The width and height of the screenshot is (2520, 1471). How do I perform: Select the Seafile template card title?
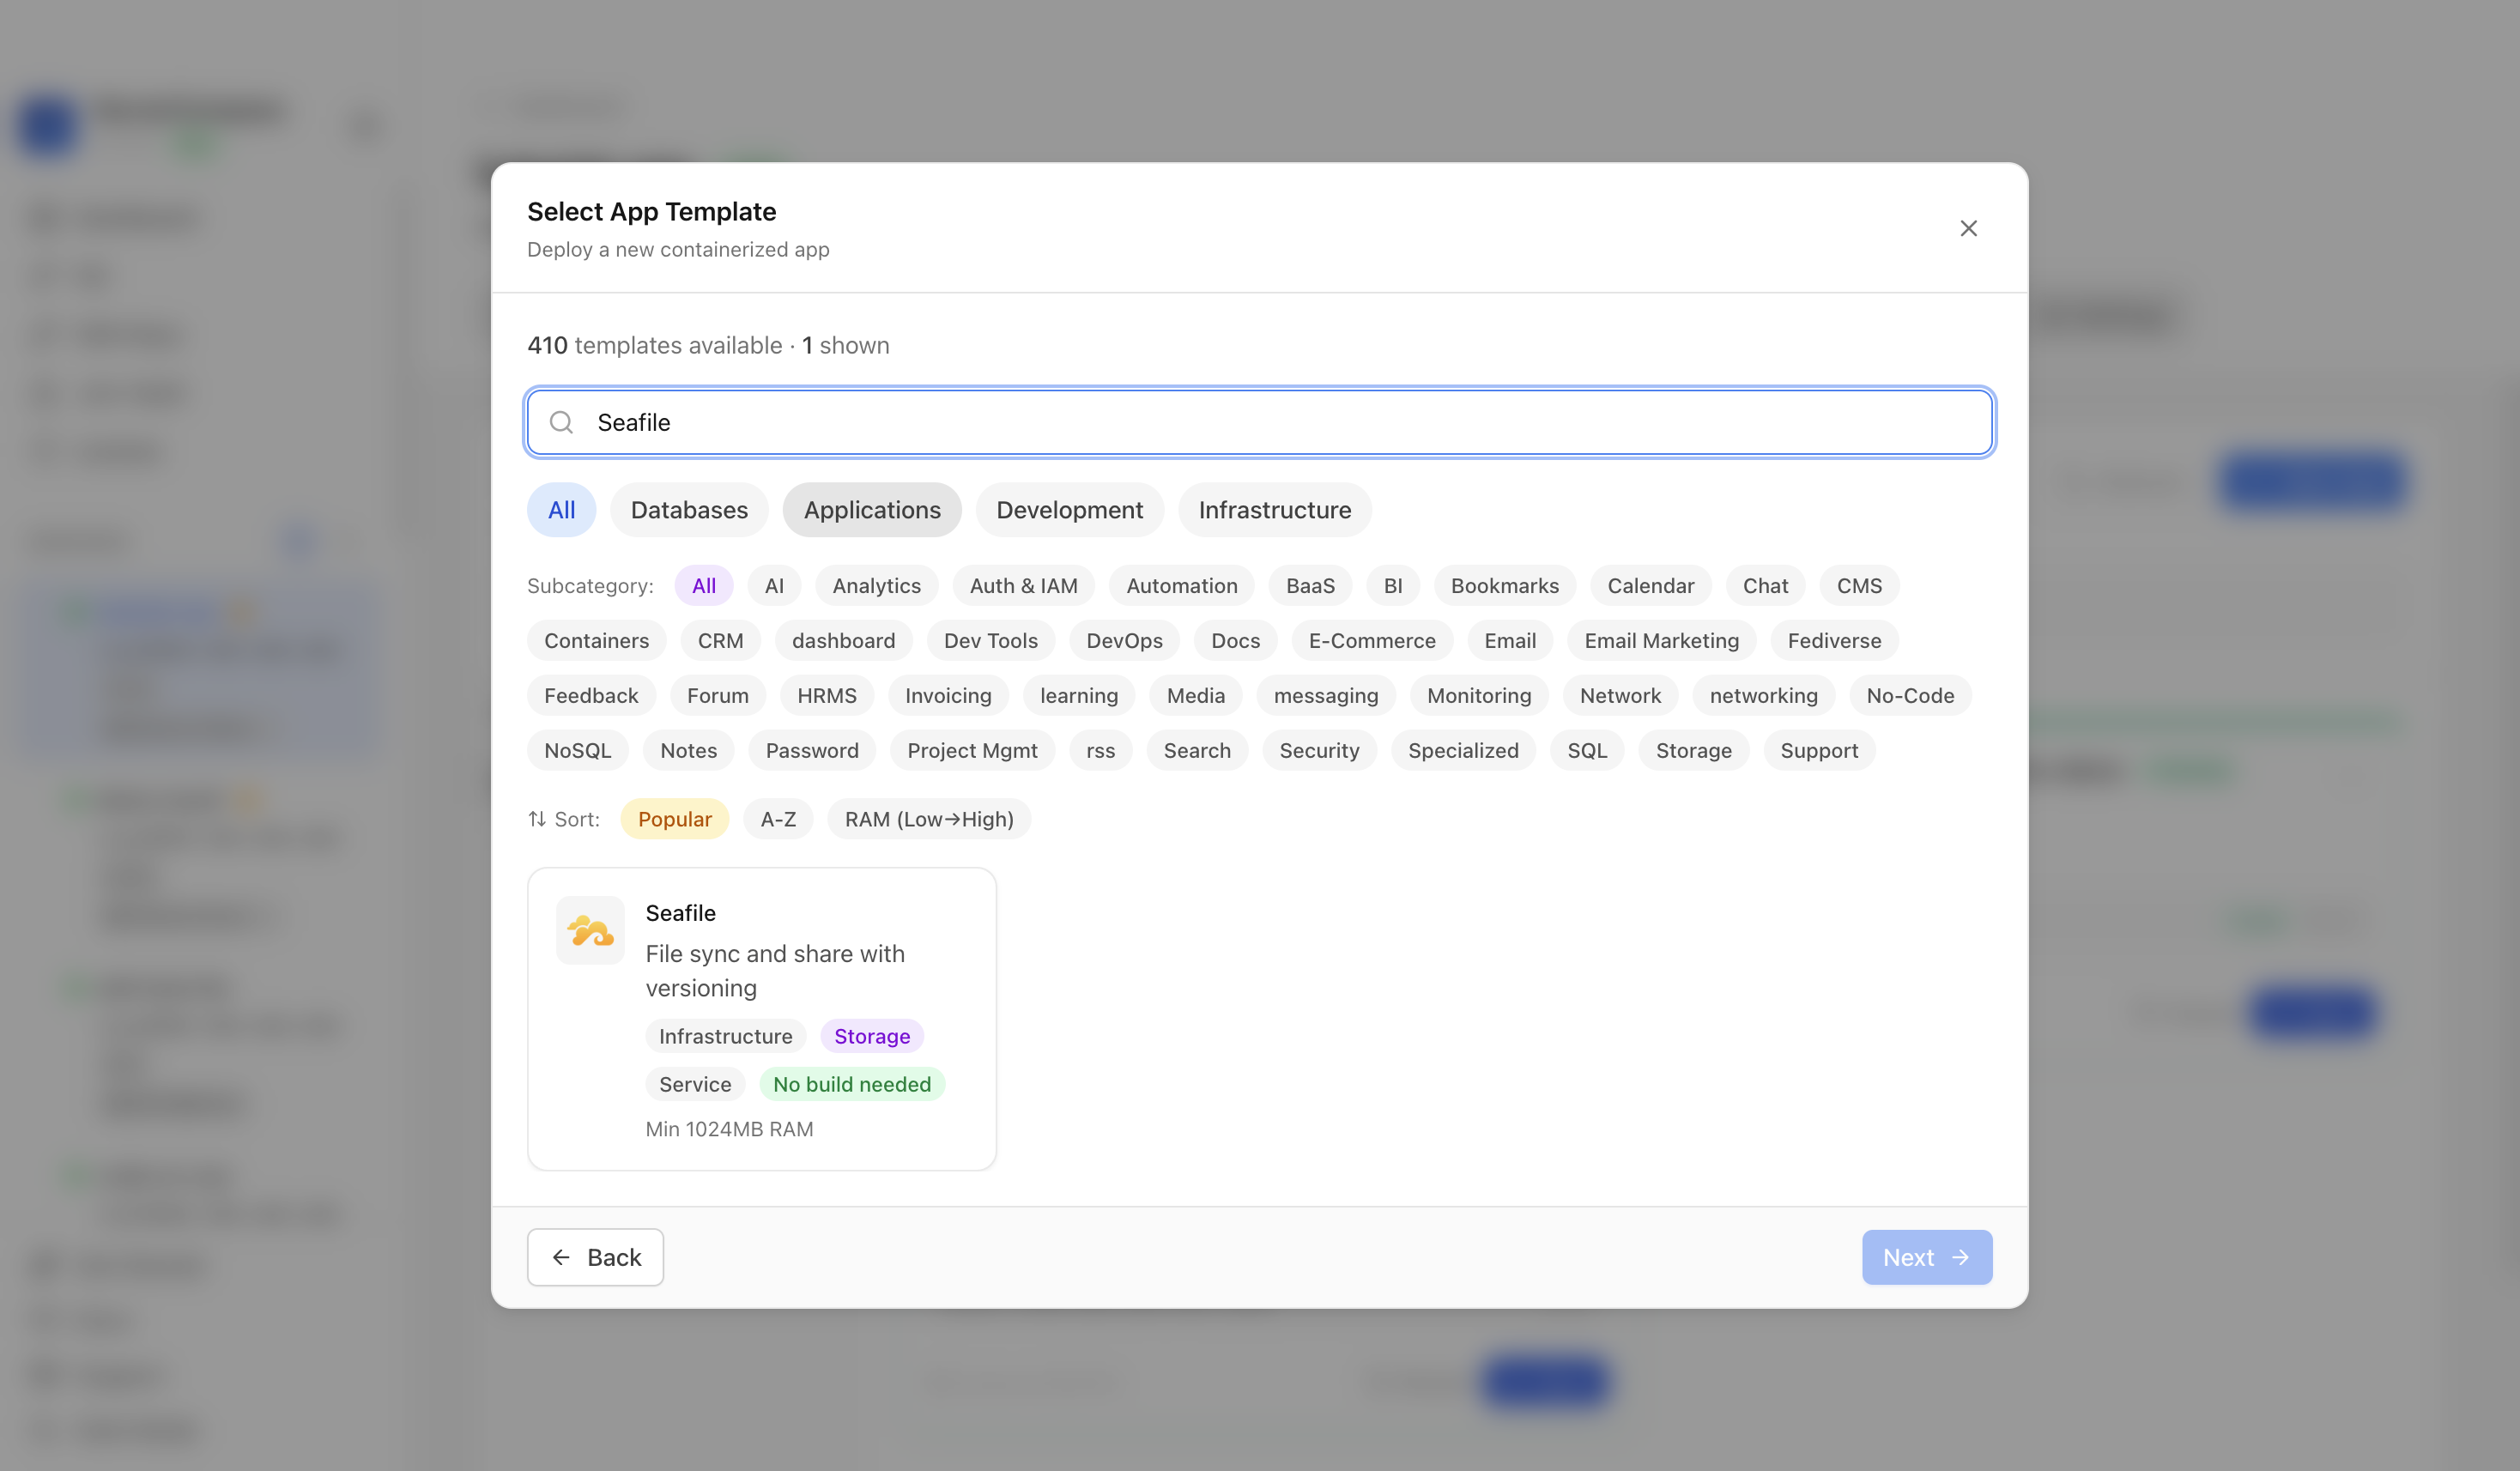(x=680, y=913)
